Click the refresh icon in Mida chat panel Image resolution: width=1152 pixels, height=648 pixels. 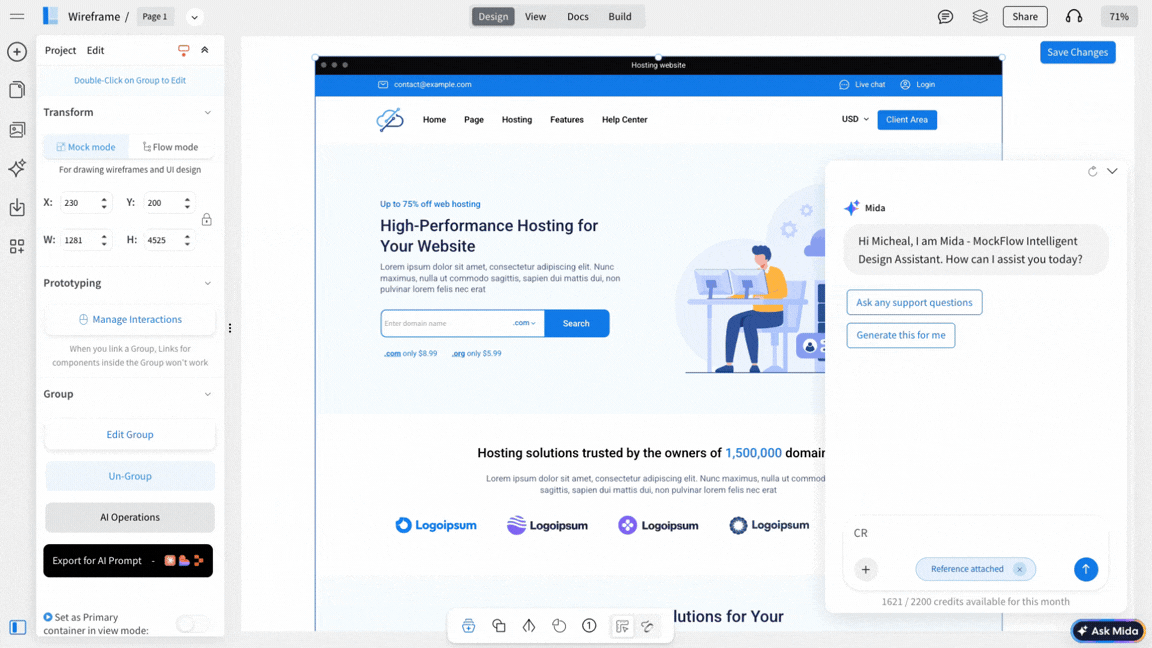pyautogui.click(x=1092, y=172)
